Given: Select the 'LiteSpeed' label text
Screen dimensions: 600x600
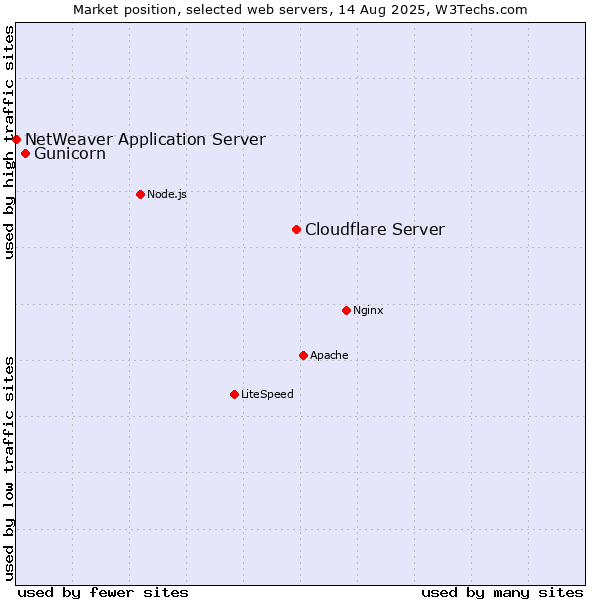Looking at the screenshot, I should [x=267, y=395].
